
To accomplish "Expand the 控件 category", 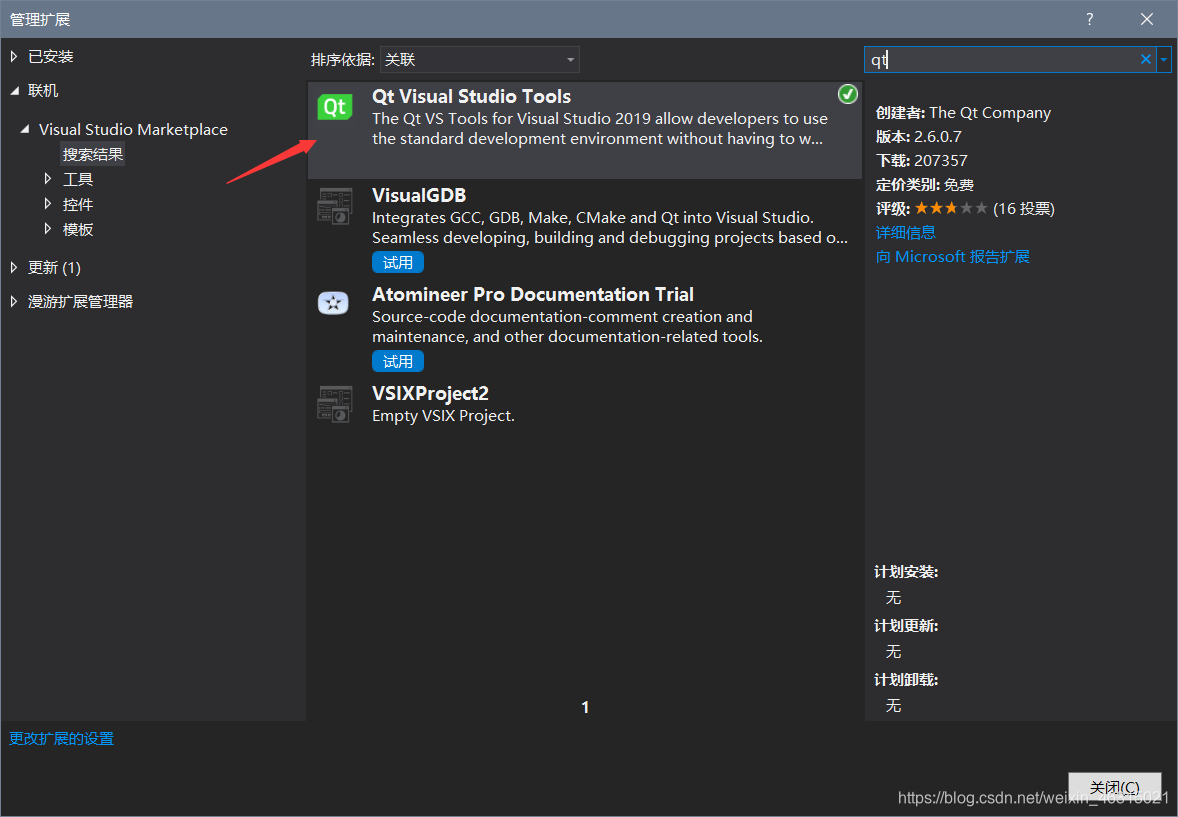I will (48, 204).
